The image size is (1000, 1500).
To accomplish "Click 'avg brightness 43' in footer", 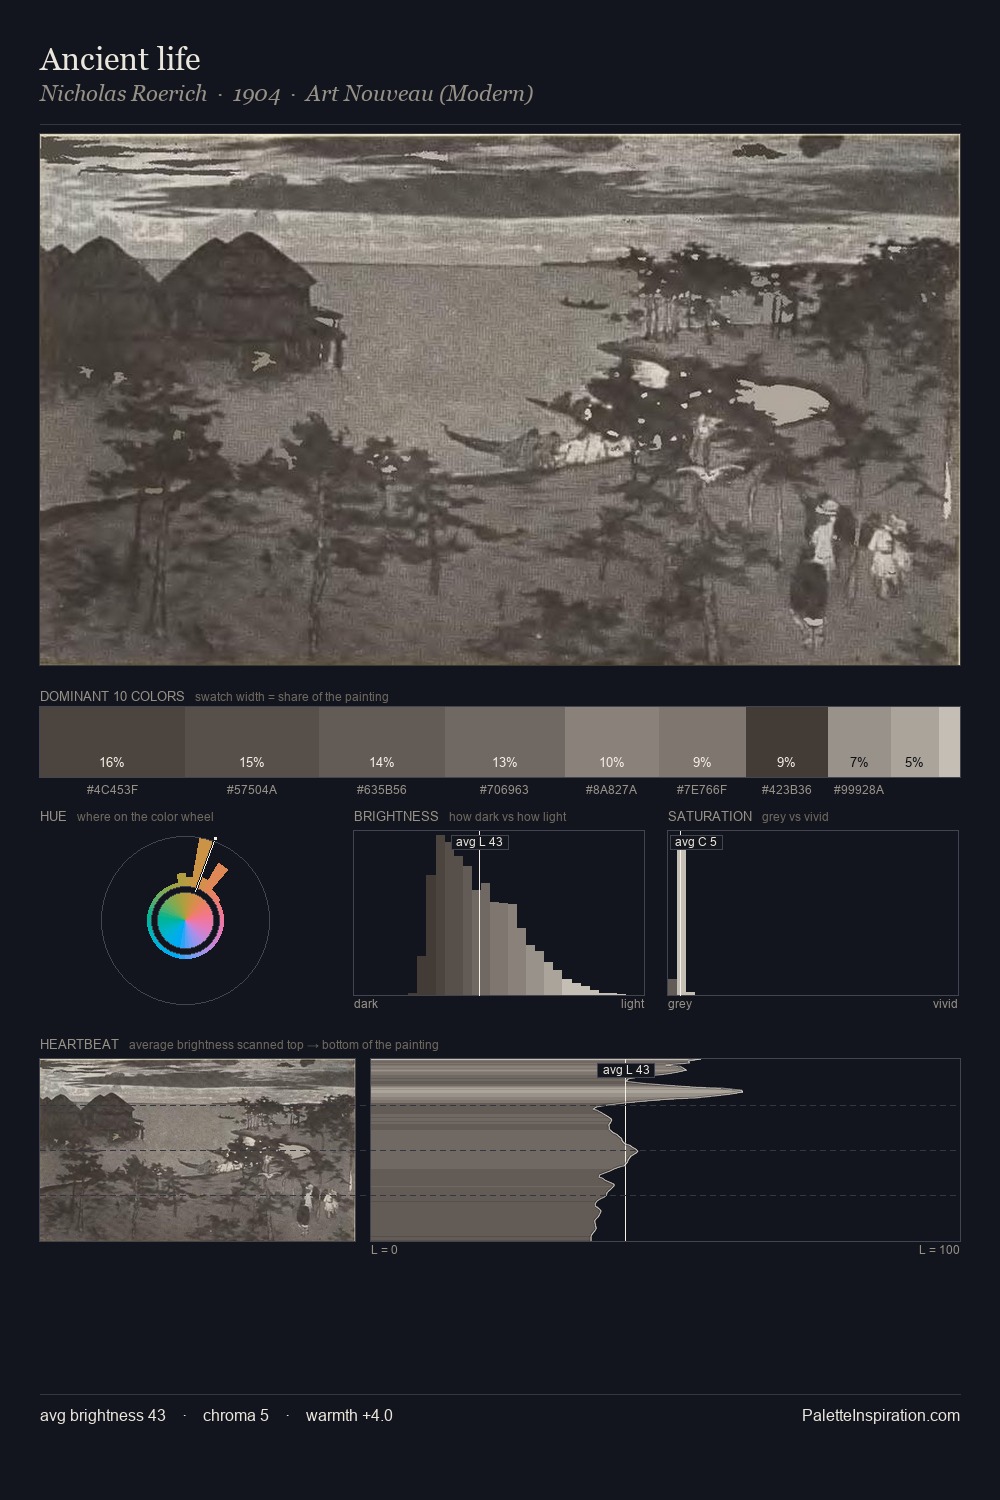I will click(x=103, y=1415).
